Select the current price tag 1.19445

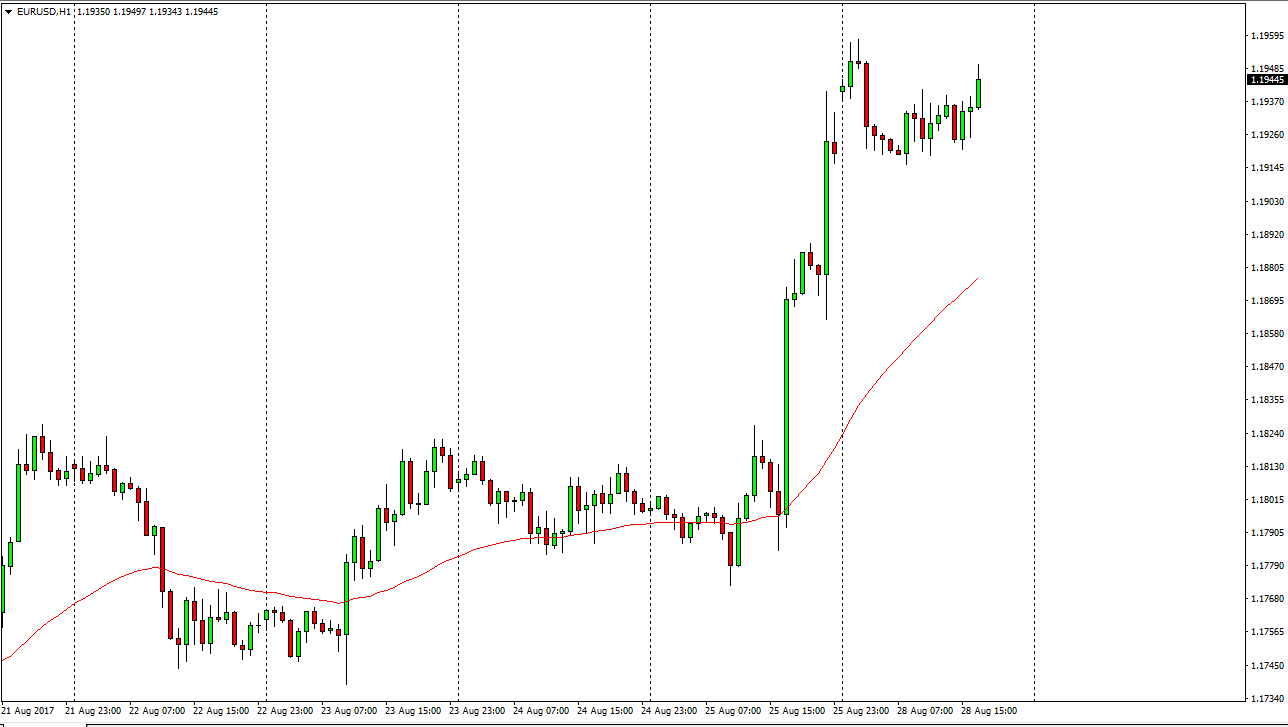pos(1266,79)
